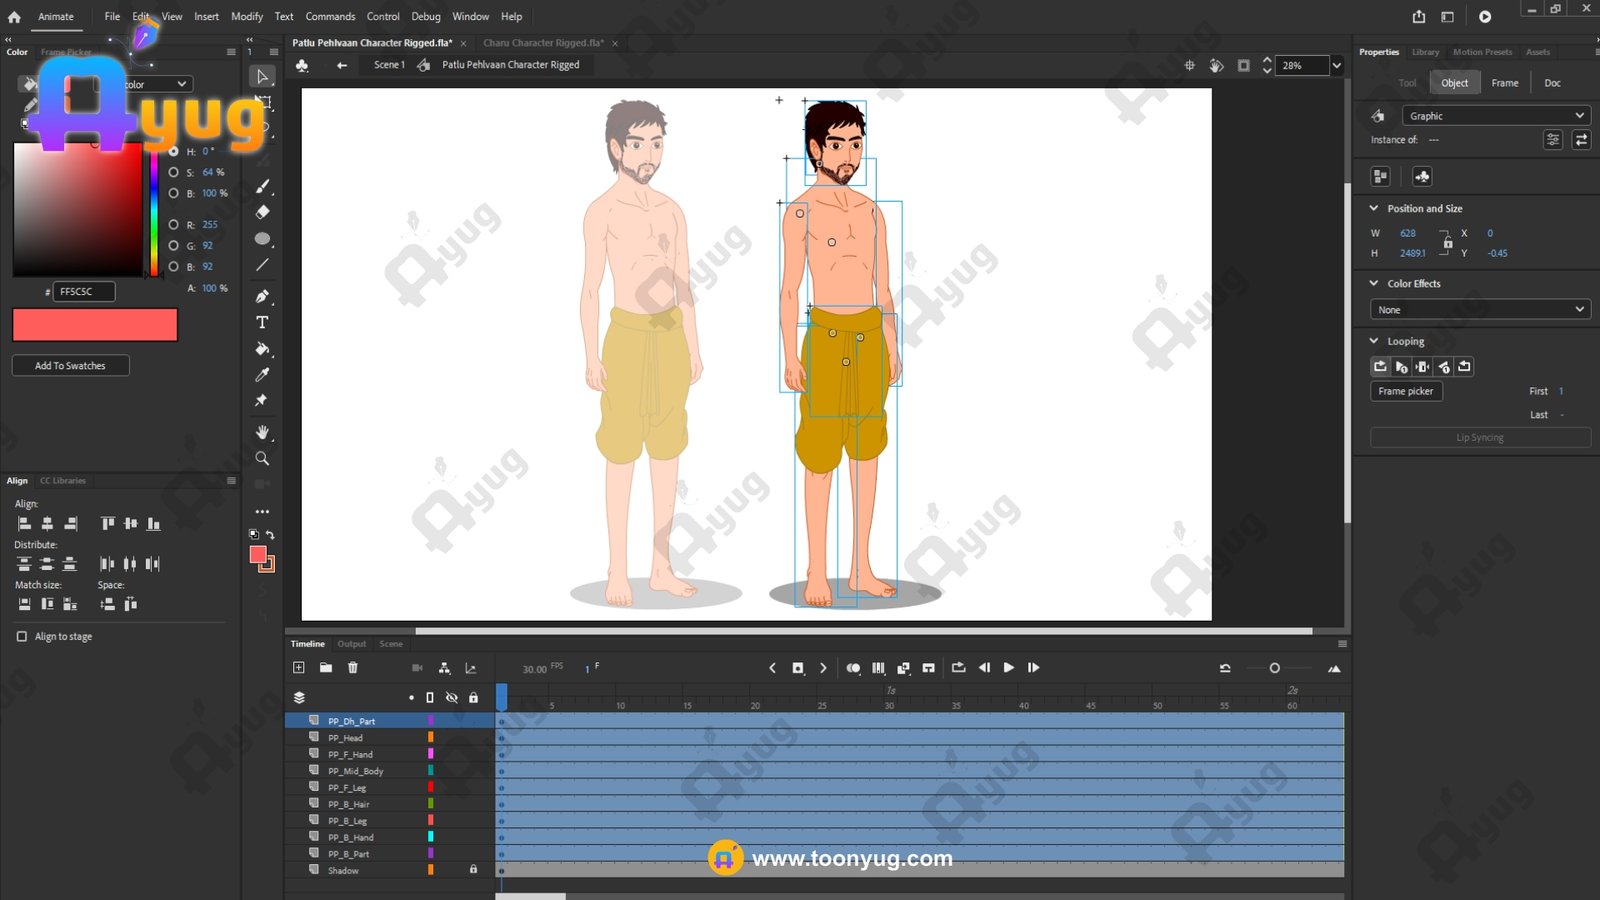Play the timeline animation
The image size is (1600, 900).
click(x=1008, y=668)
